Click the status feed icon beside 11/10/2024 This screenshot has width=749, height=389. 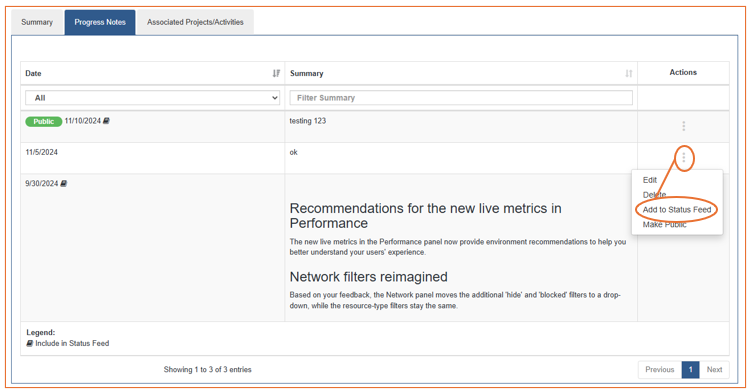click(106, 121)
